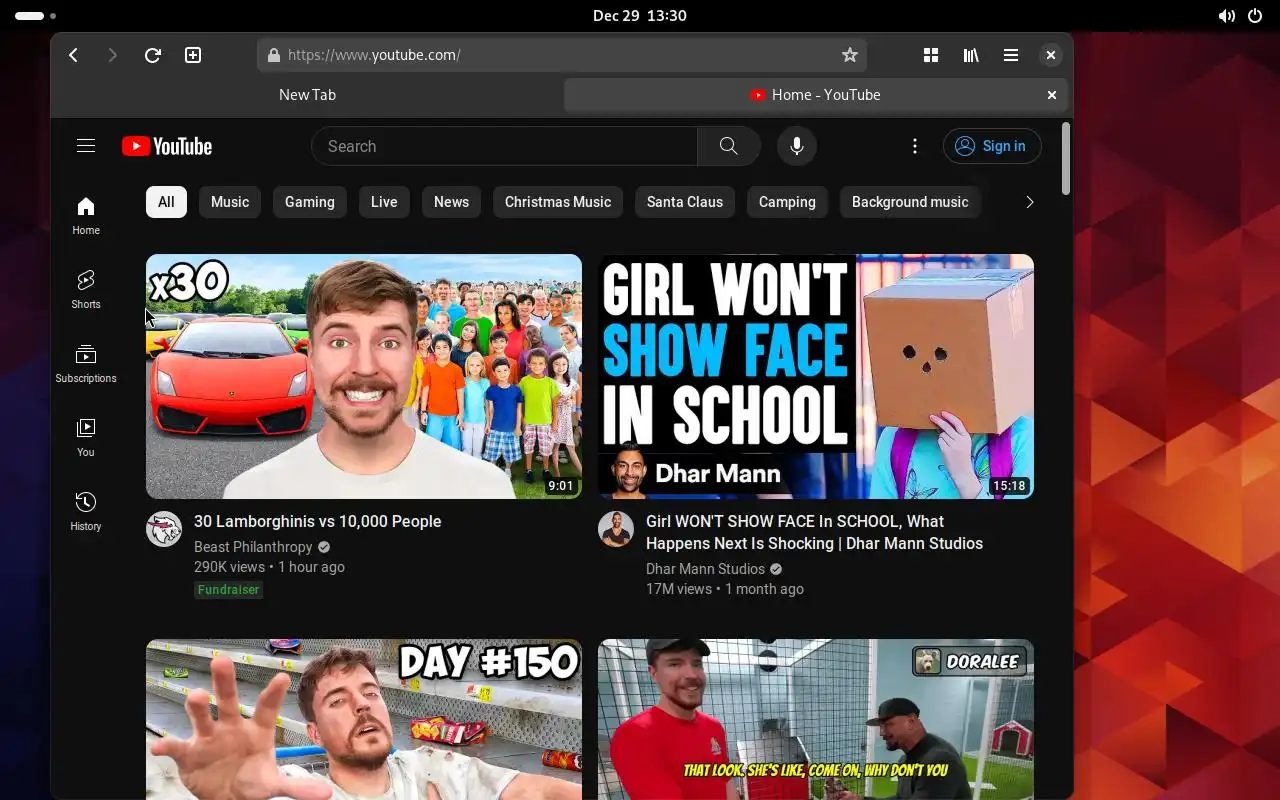Click the YouTube logo

pyautogui.click(x=167, y=146)
